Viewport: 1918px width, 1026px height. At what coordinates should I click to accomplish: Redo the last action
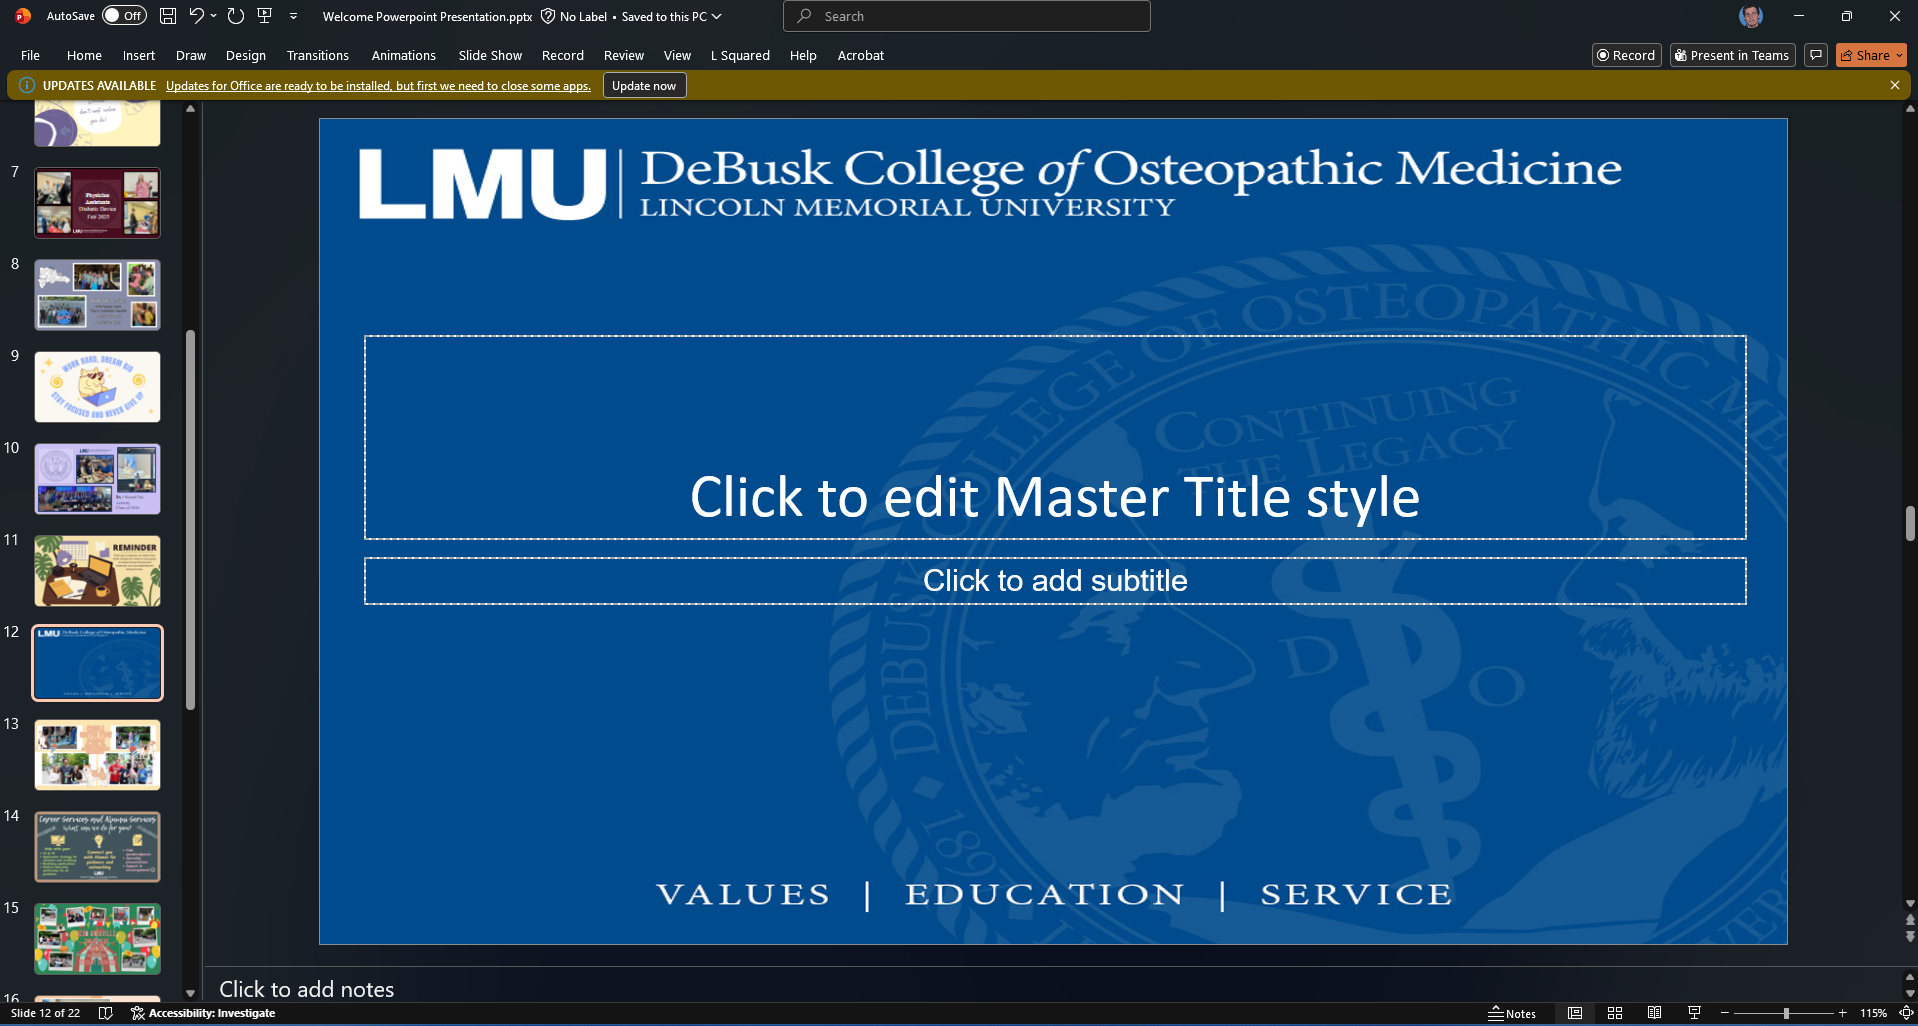[x=236, y=16]
